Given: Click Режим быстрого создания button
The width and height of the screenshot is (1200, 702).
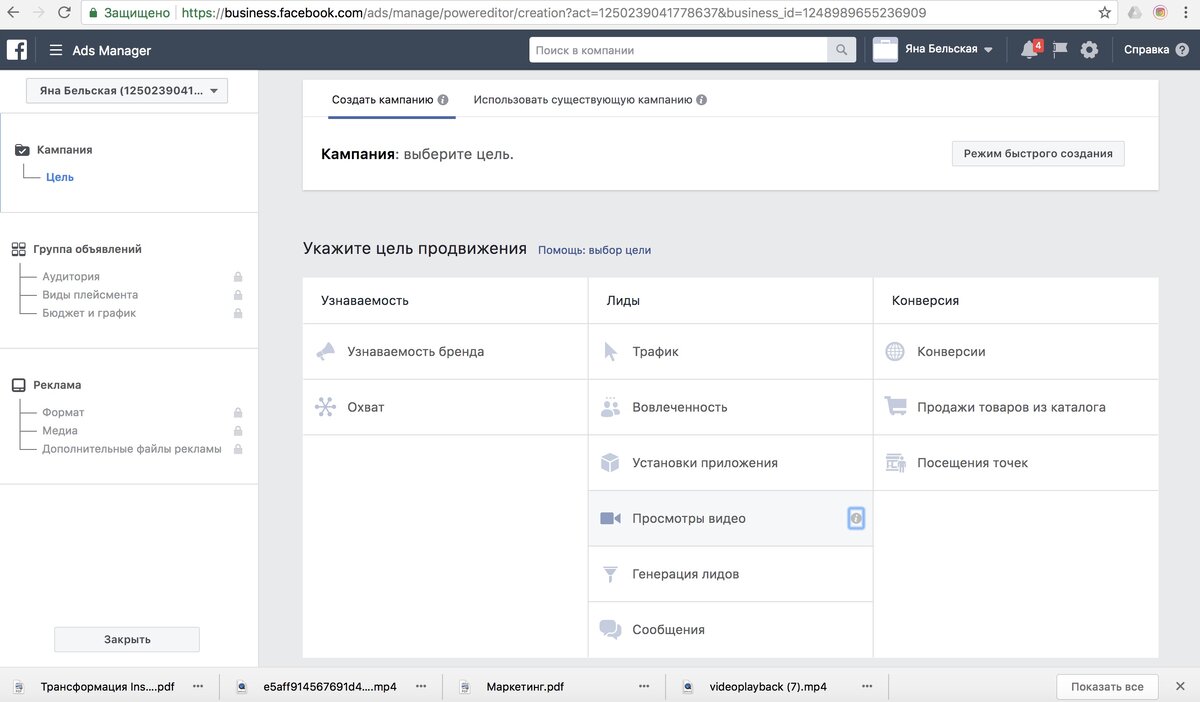Looking at the screenshot, I should pos(1038,154).
